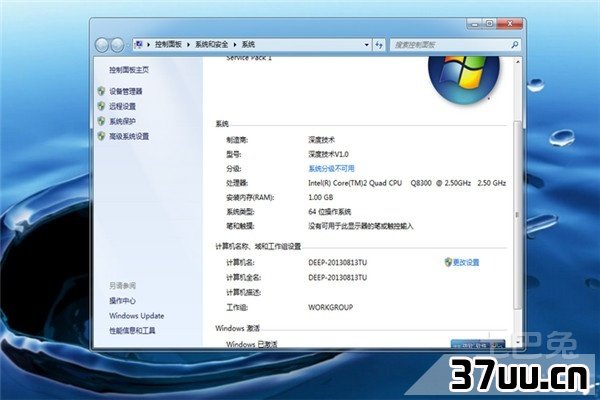Click the Forward navigation arrow button
This screenshot has width=600, height=400.
pos(117,45)
